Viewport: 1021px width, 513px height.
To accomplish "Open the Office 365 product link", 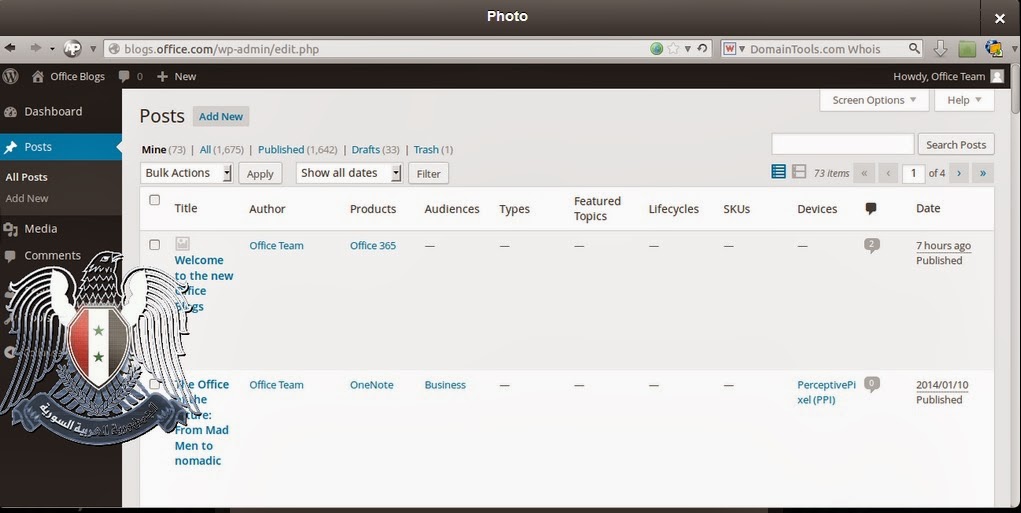I will pos(372,245).
